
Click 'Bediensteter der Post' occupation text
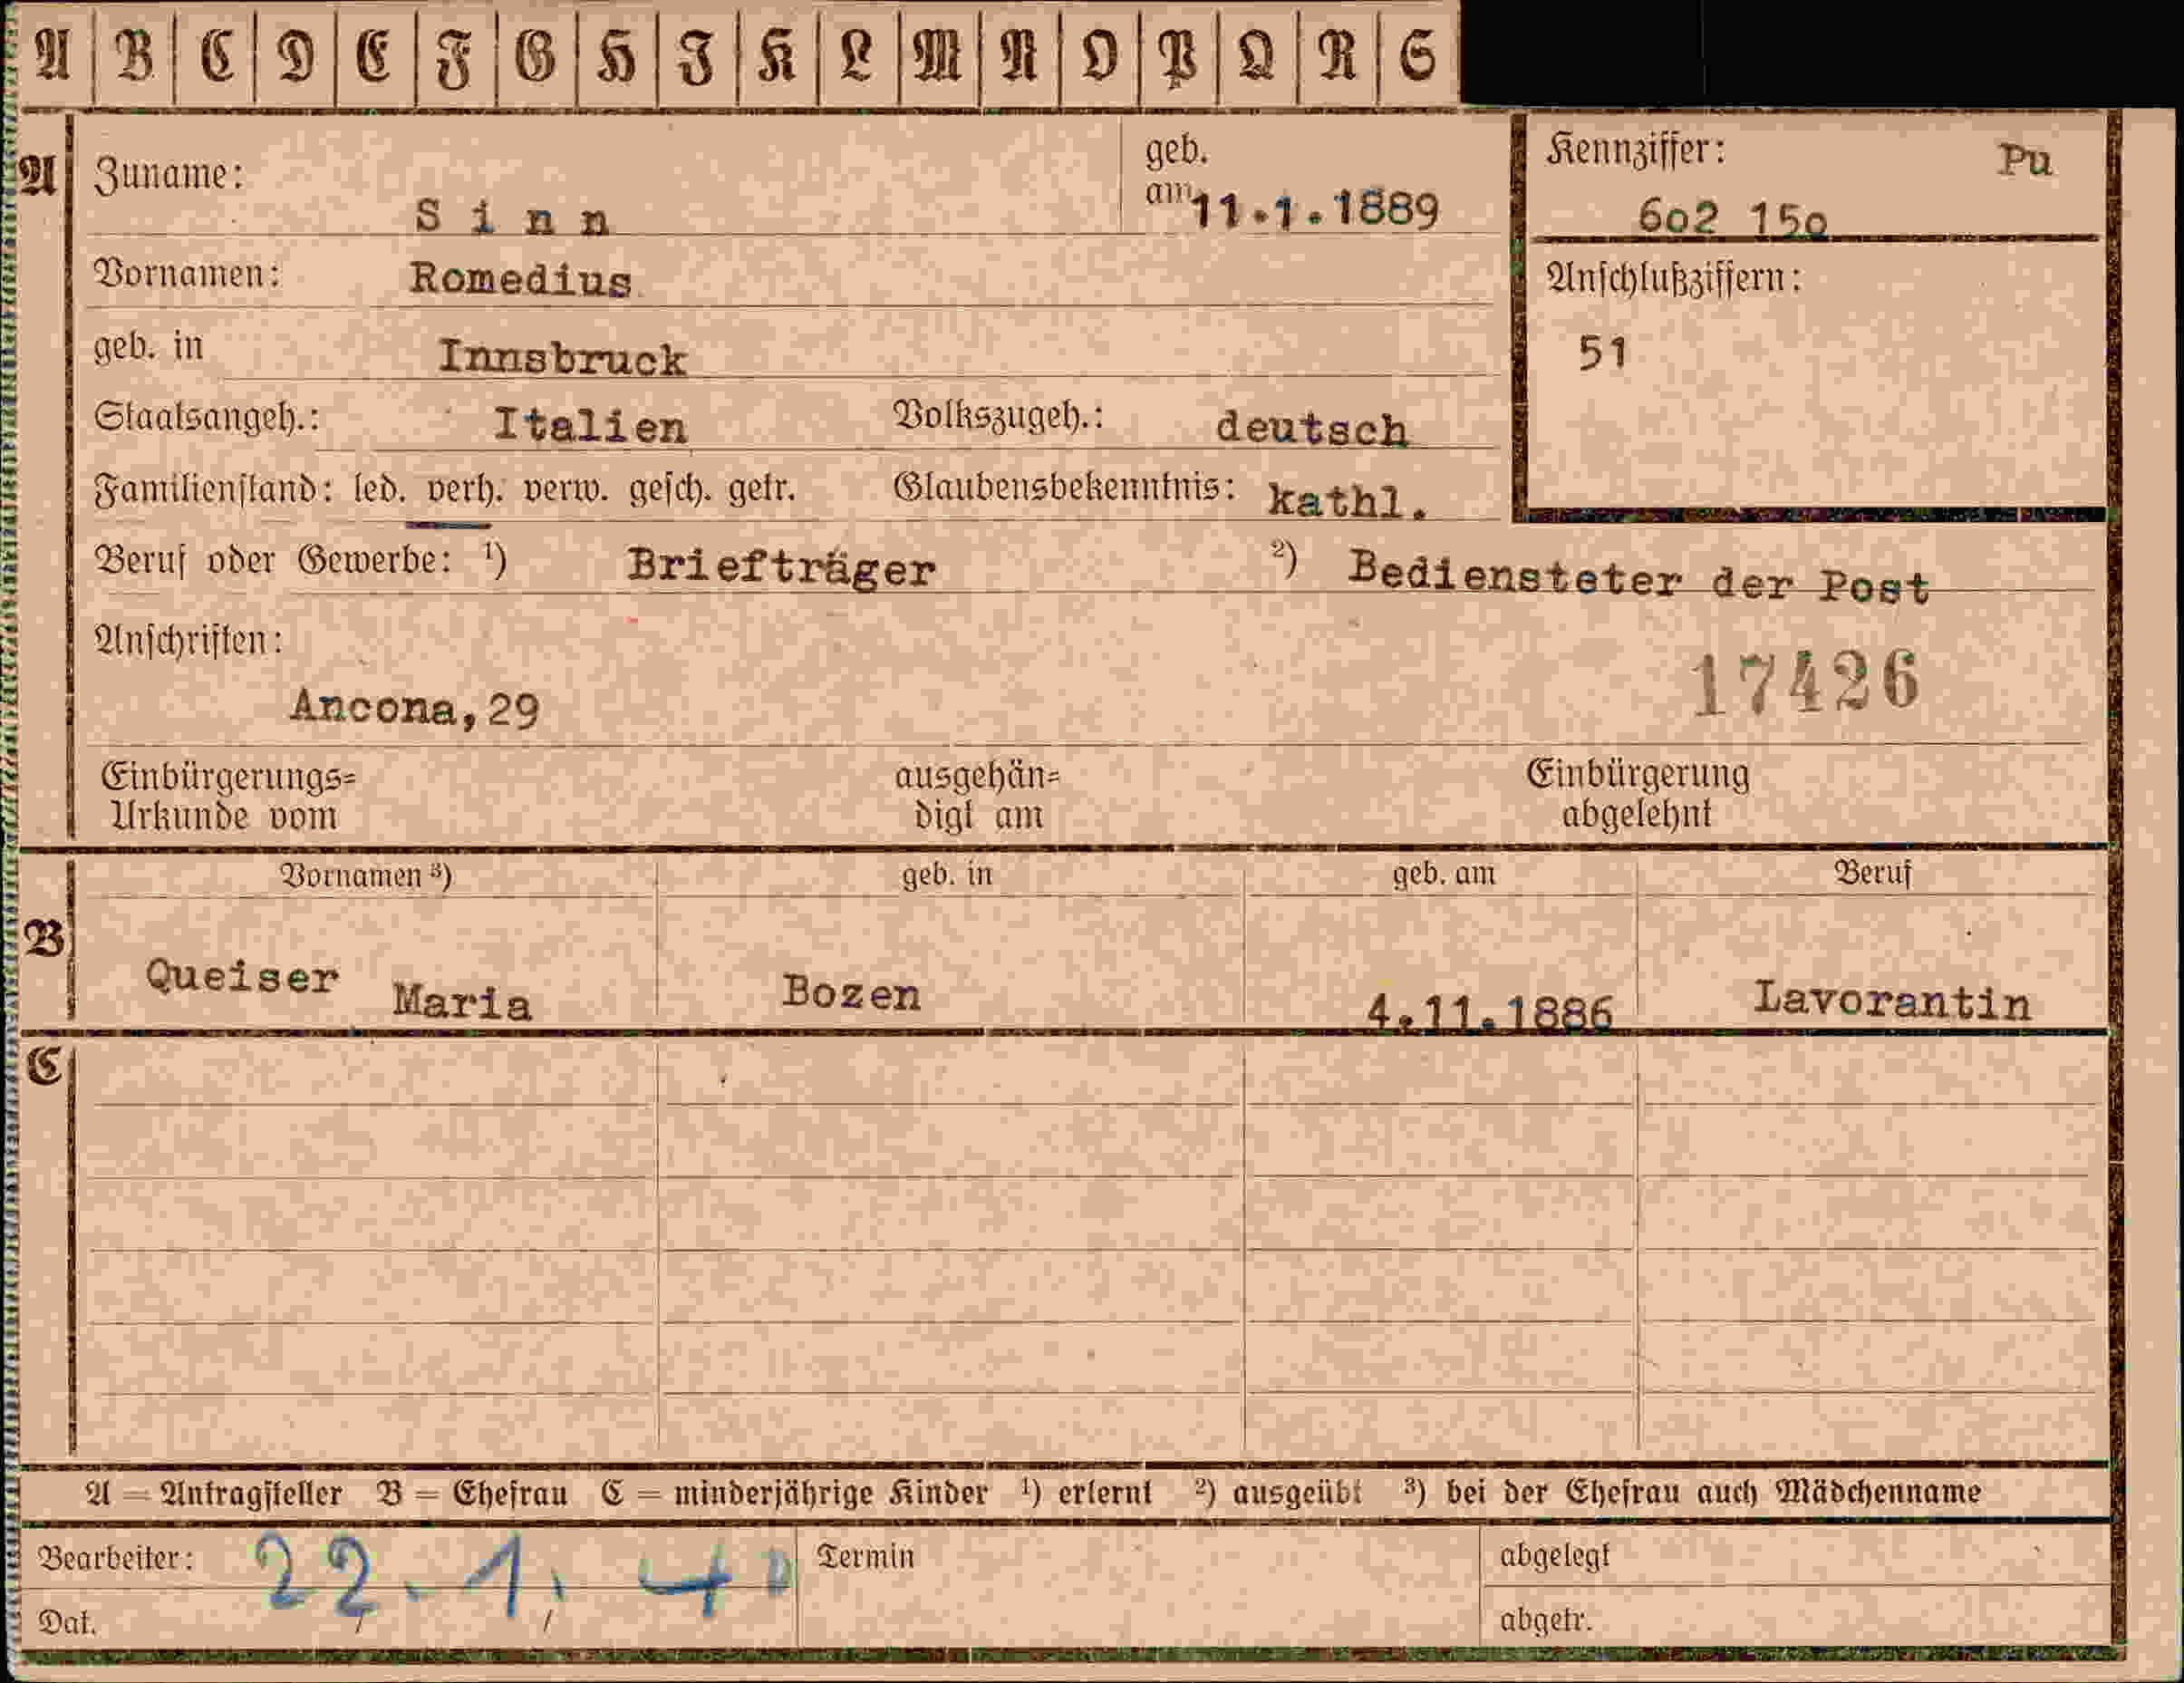1639,579
